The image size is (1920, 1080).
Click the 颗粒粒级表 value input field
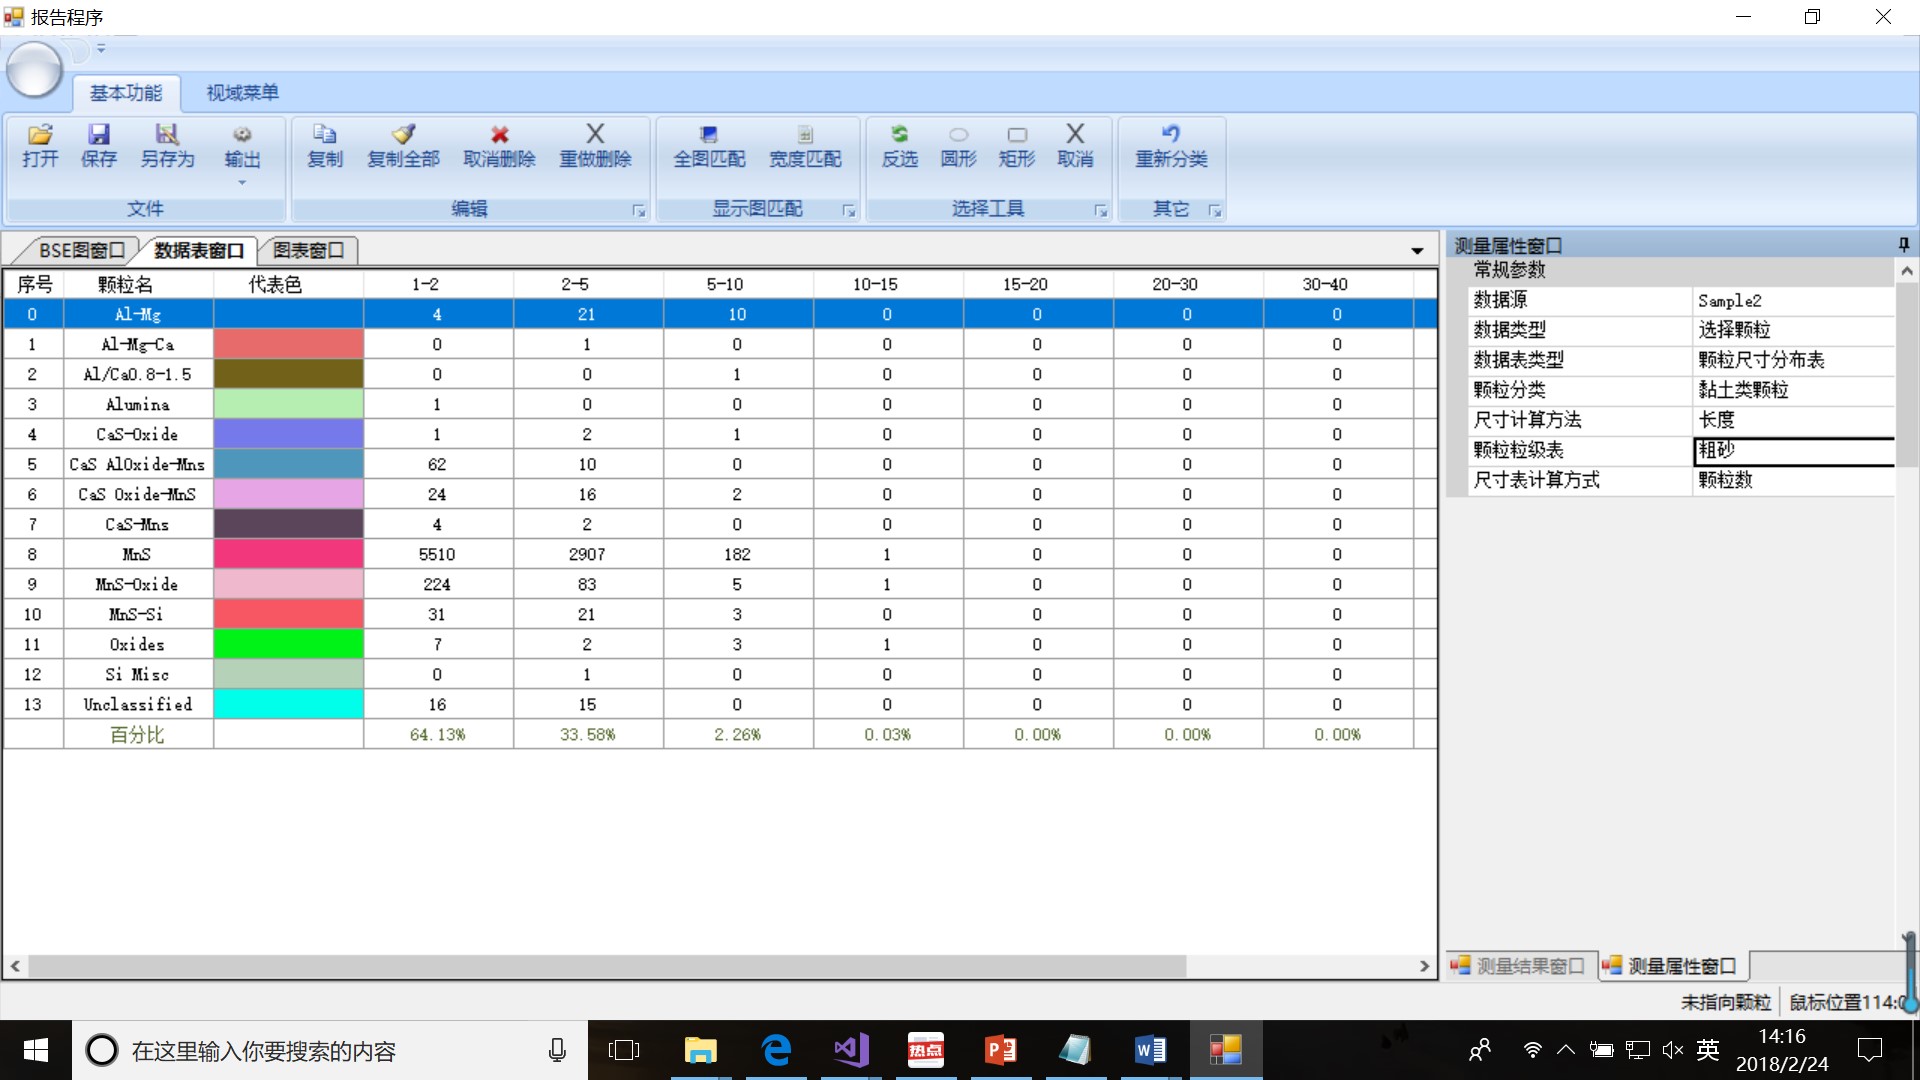coord(1794,450)
